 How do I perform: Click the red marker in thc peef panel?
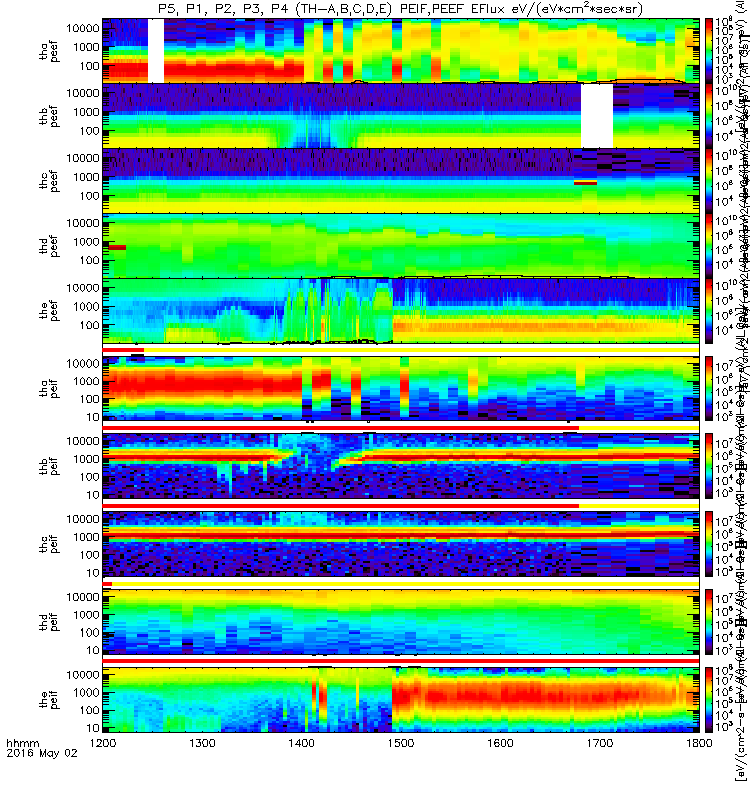pyautogui.click(x=585, y=182)
